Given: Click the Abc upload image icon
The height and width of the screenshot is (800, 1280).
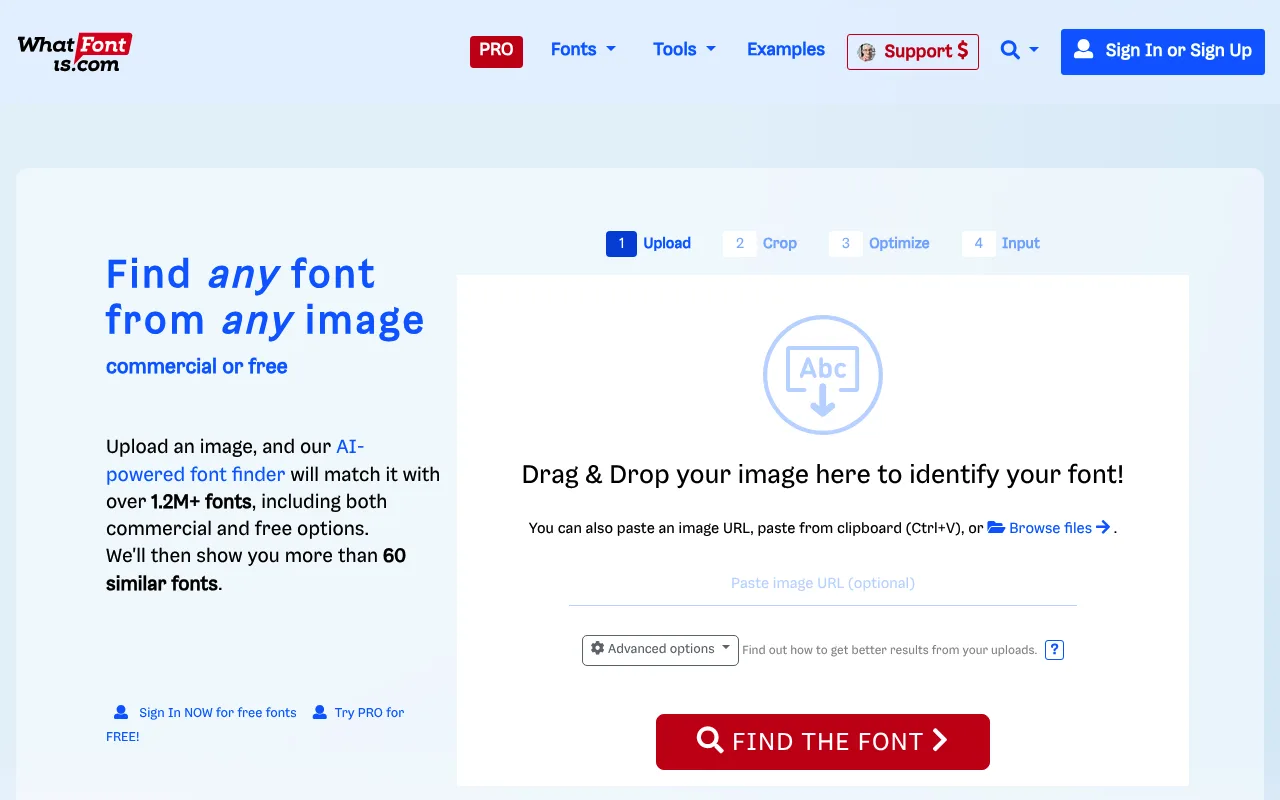Looking at the screenshot, I should pyautogui.click(x=823, y=375).
